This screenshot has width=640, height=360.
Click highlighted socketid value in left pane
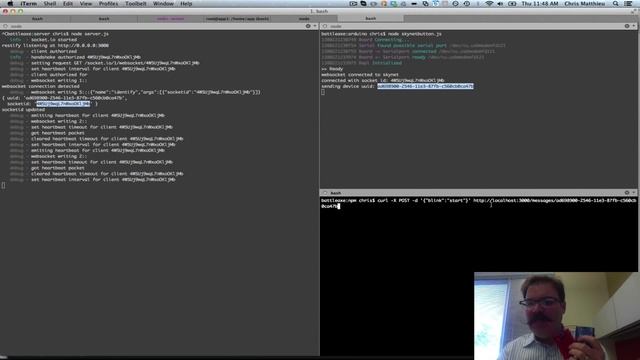click(x=63, y=104)
